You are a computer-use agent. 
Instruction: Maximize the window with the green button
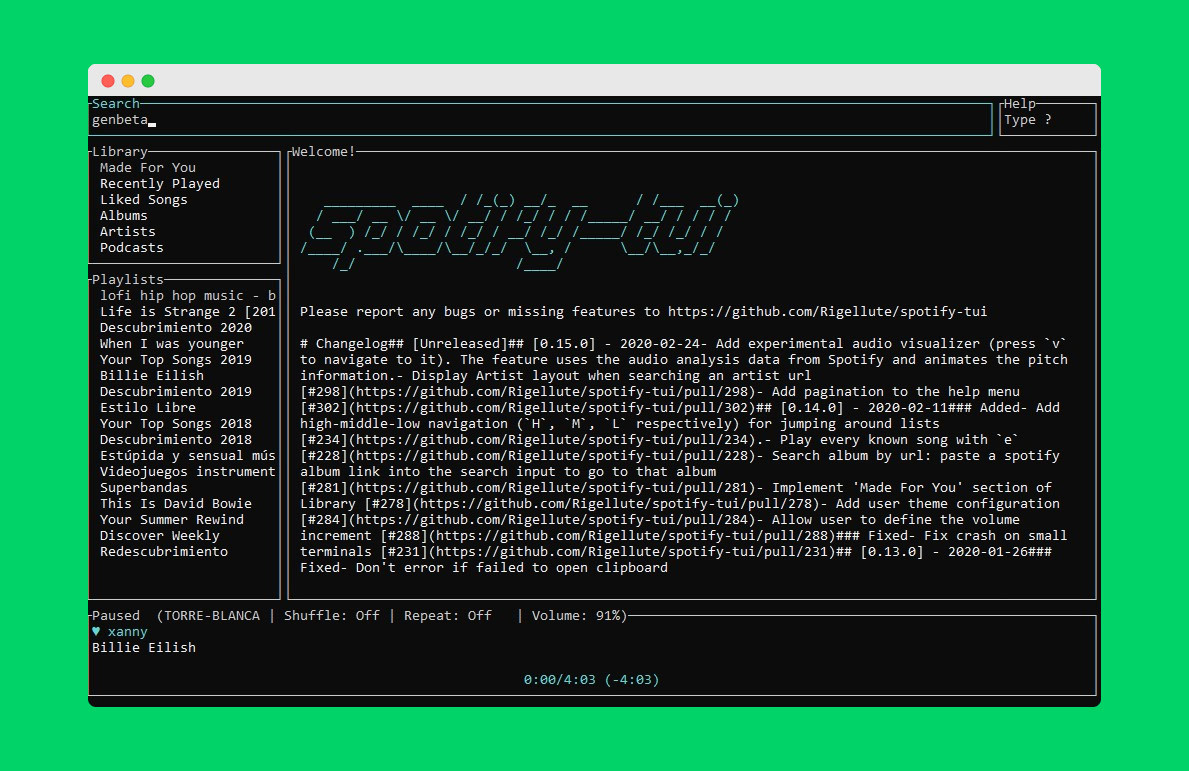point(149,81)
